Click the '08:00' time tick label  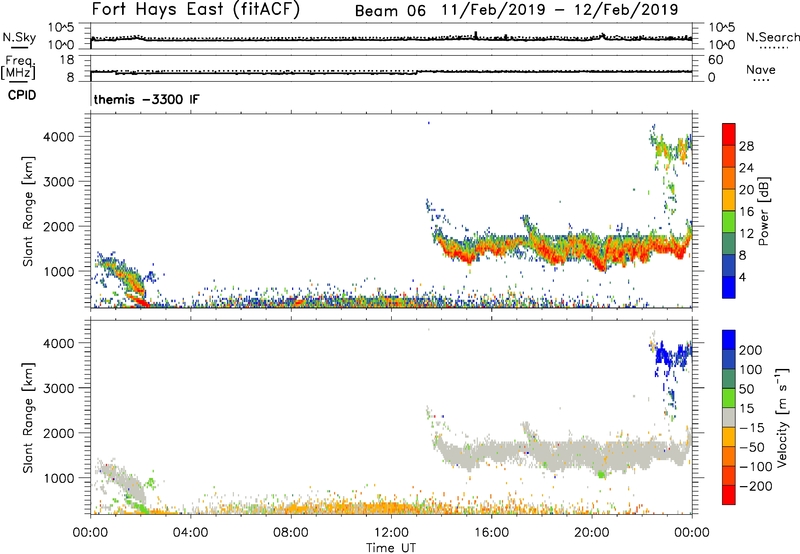pos(290,533)
